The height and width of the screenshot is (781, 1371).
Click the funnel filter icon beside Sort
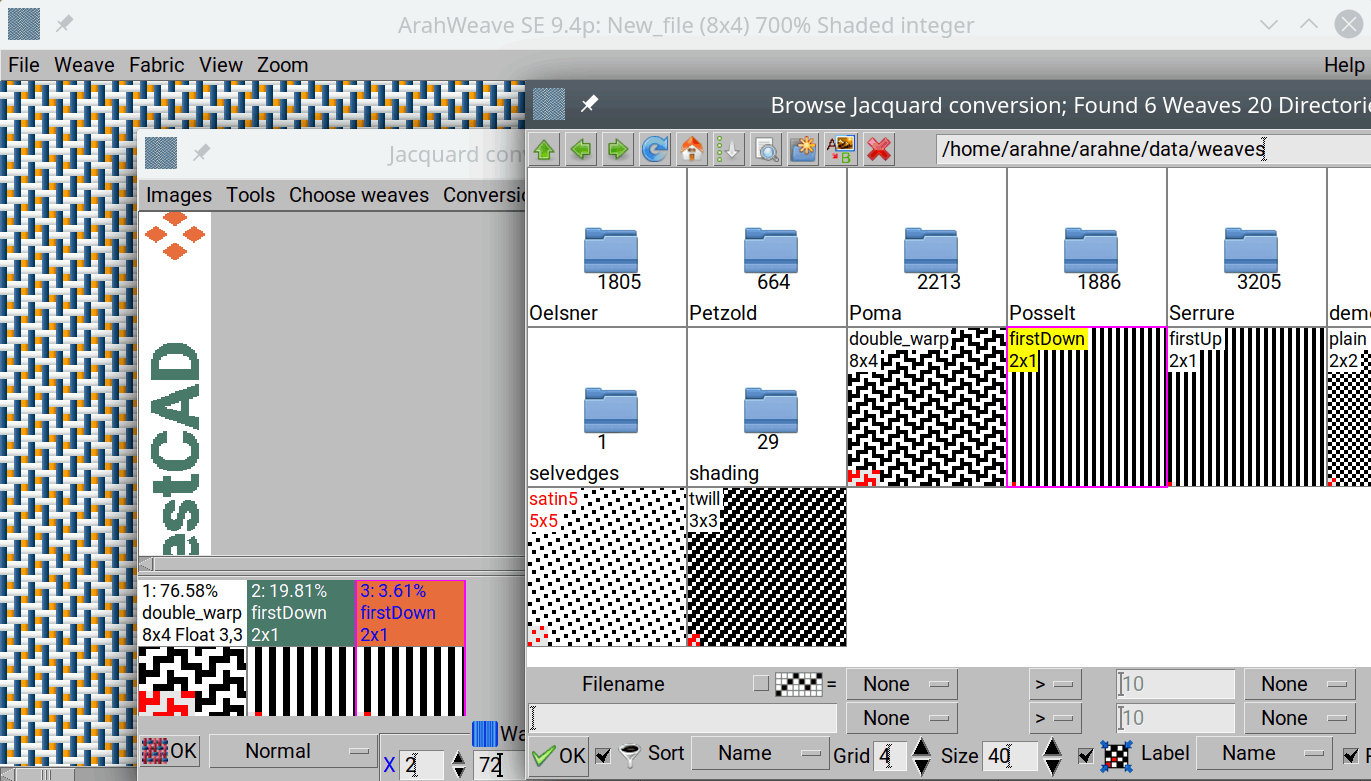pos(630,755)
